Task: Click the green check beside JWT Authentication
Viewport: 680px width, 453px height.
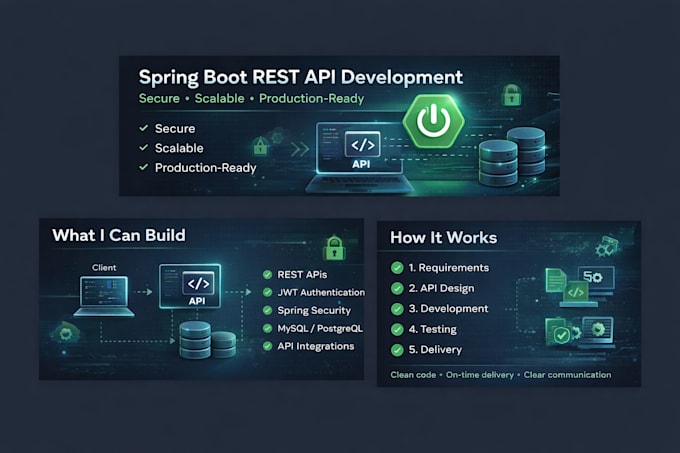Action: point(268,292)
